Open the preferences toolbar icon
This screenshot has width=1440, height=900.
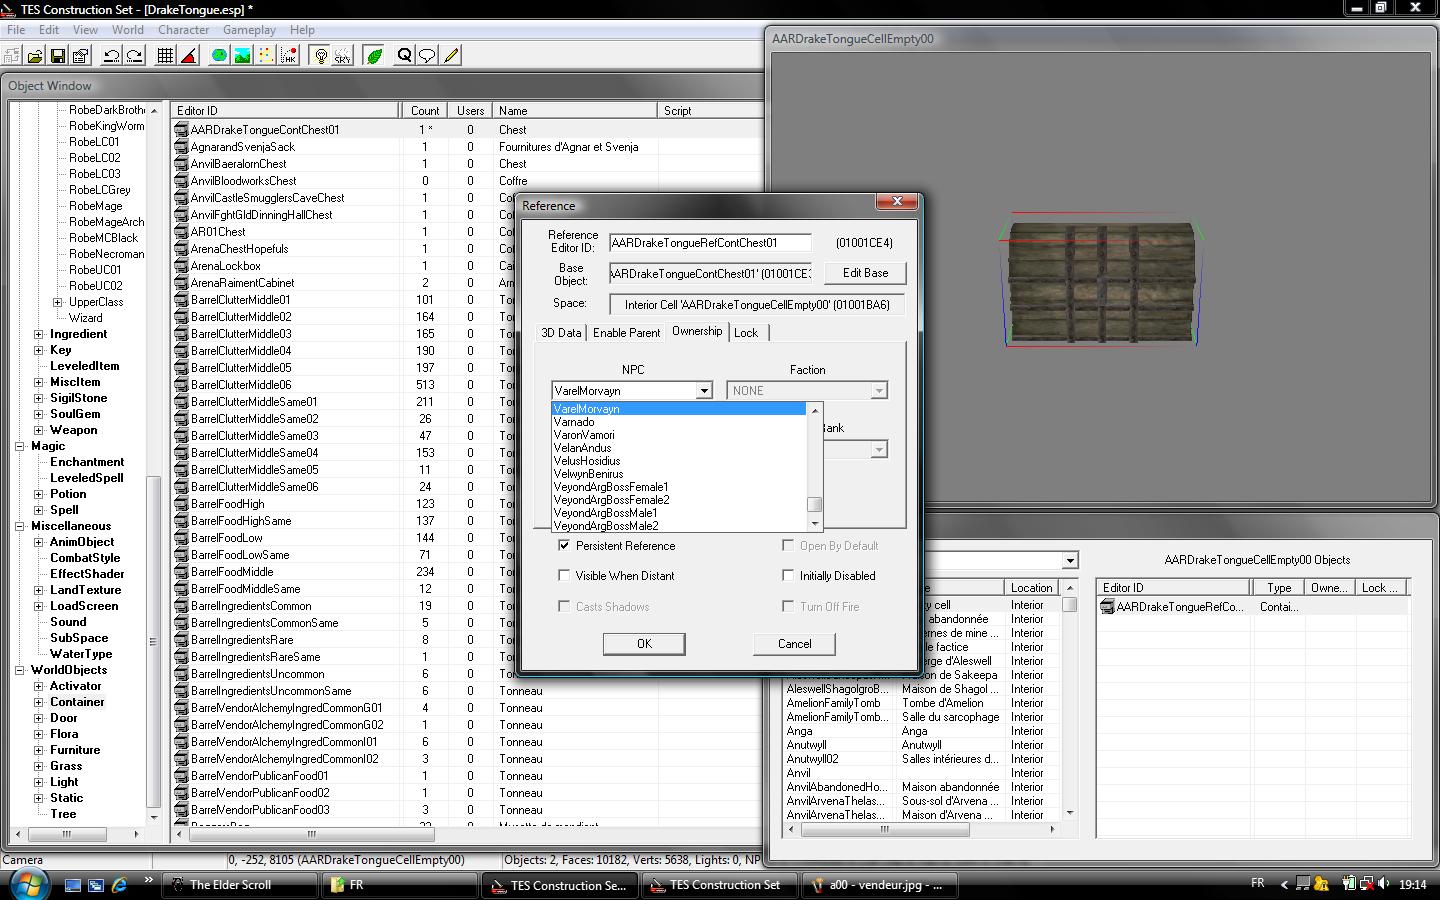(80, 56)
